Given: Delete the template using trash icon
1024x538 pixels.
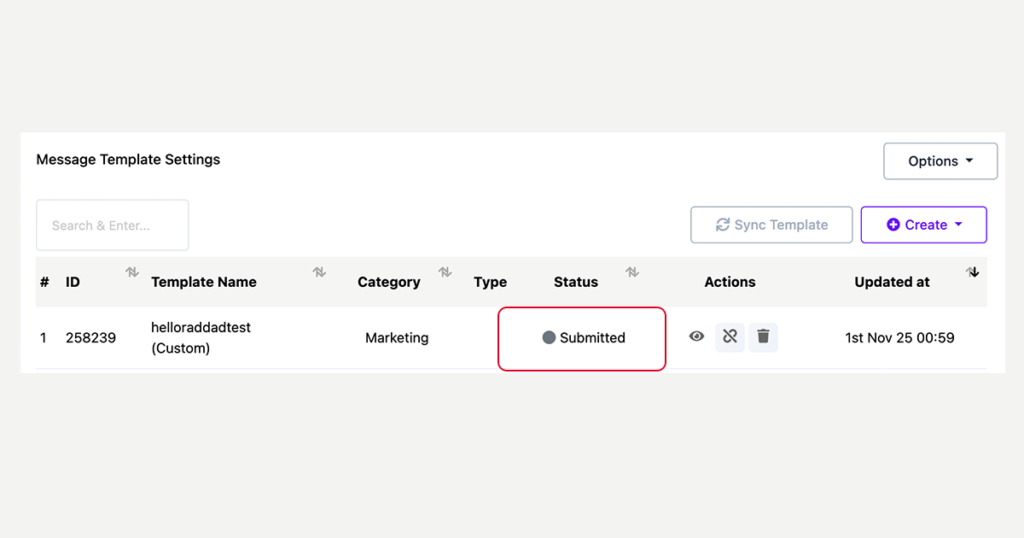Looking at the screenshot, I should [763, 337].
